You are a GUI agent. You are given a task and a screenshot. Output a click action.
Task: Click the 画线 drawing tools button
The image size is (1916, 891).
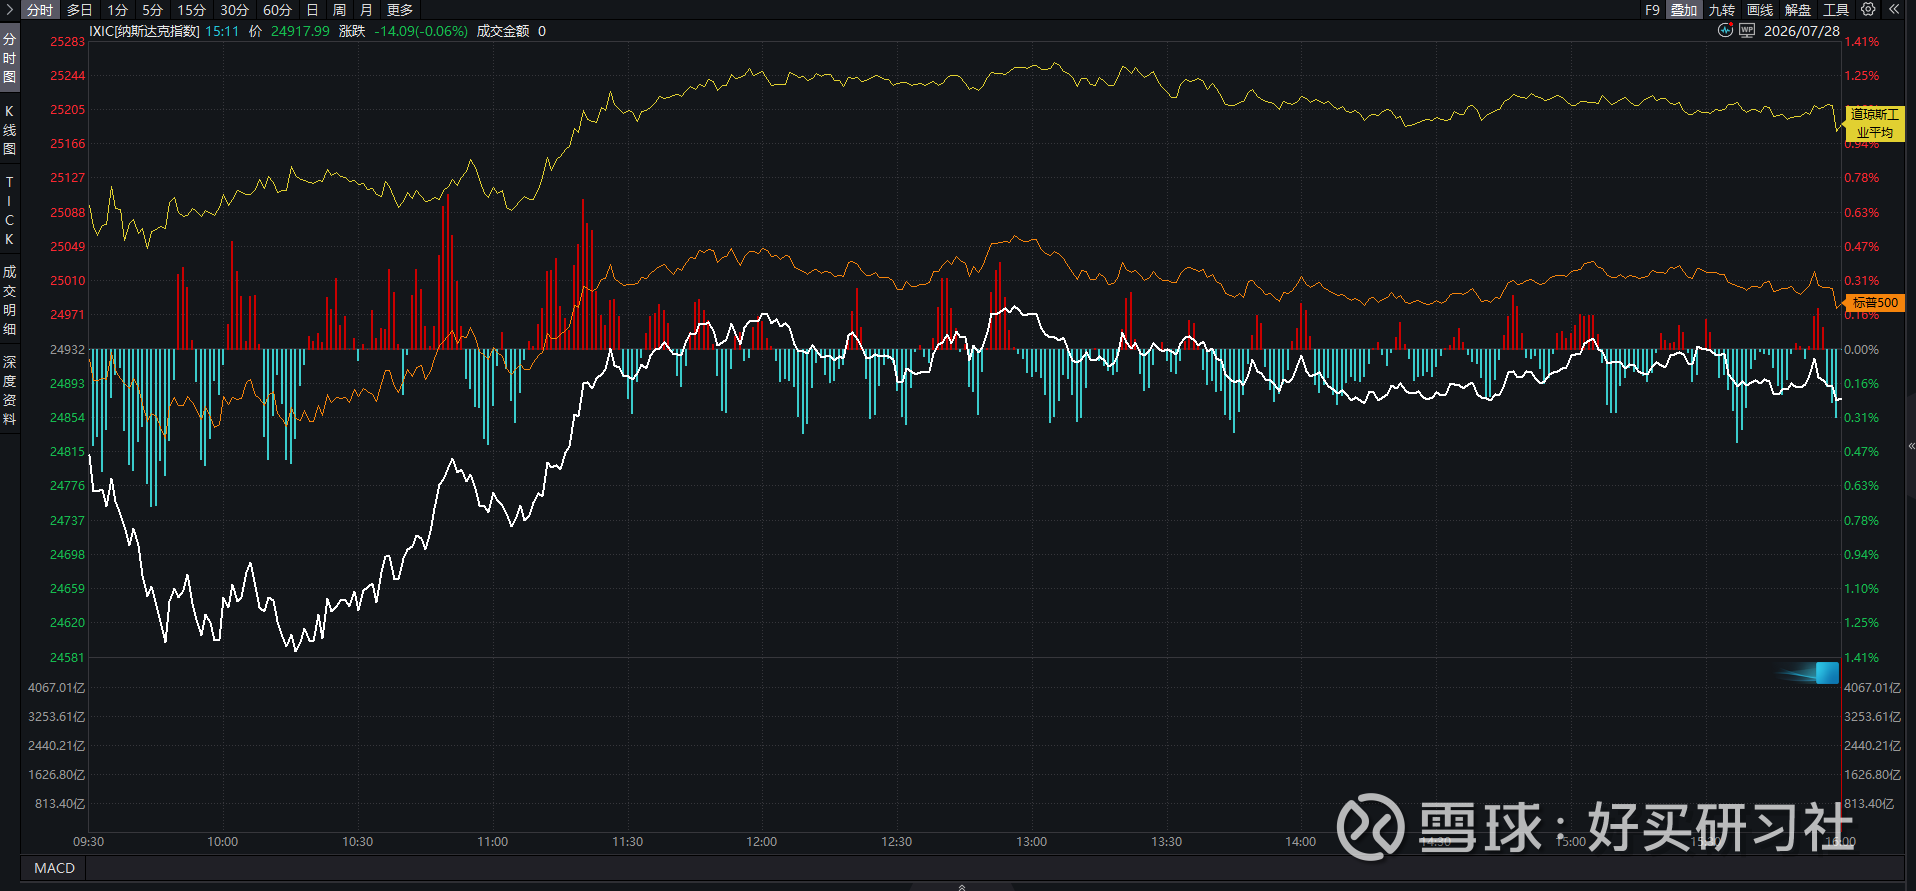pyautogui.click(x=1760, y=9)
